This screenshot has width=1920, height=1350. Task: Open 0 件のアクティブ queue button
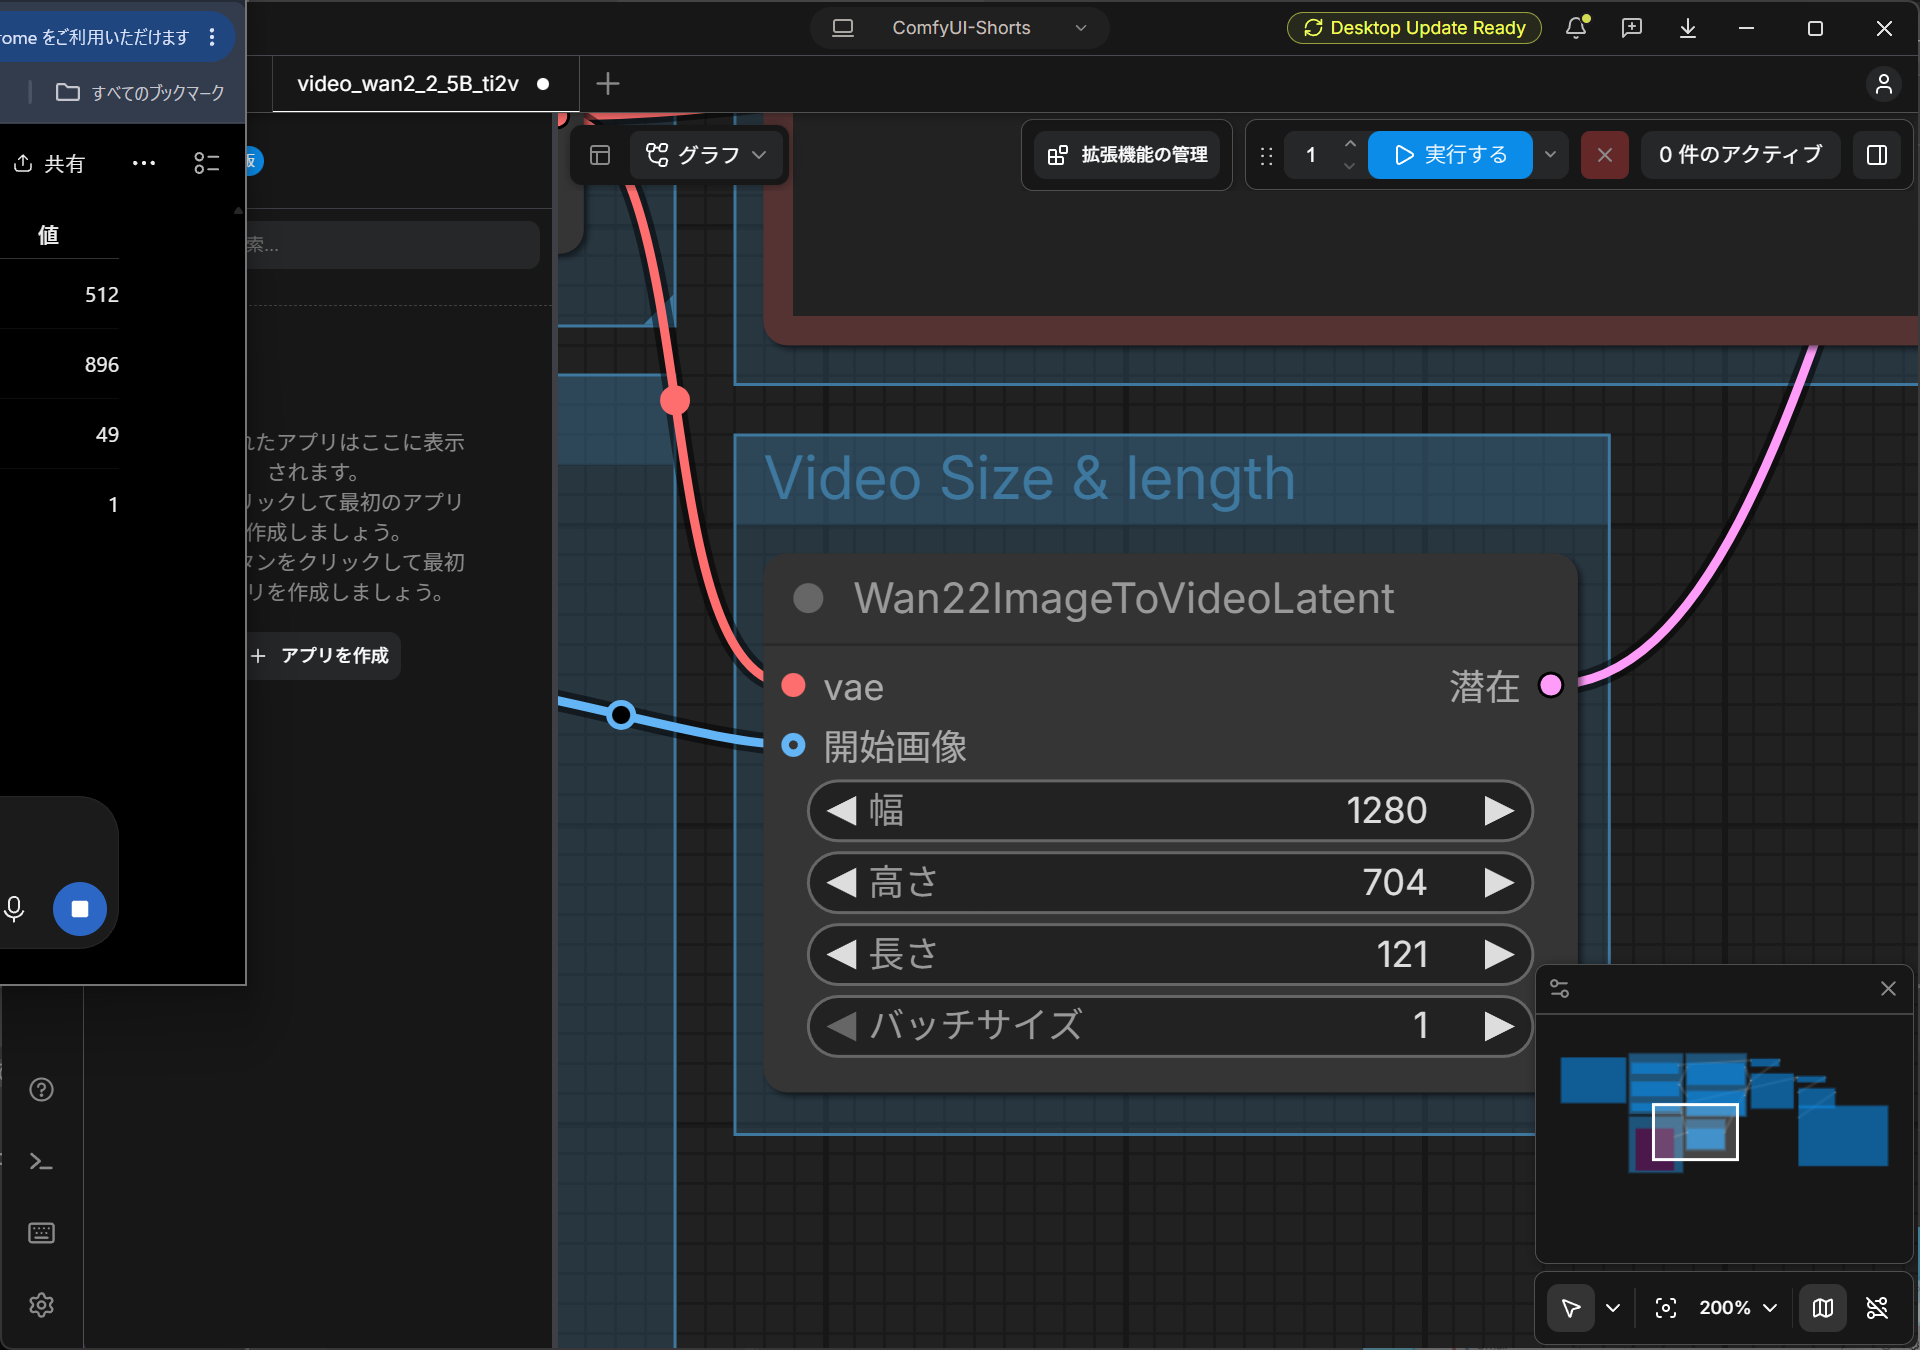1740,155
